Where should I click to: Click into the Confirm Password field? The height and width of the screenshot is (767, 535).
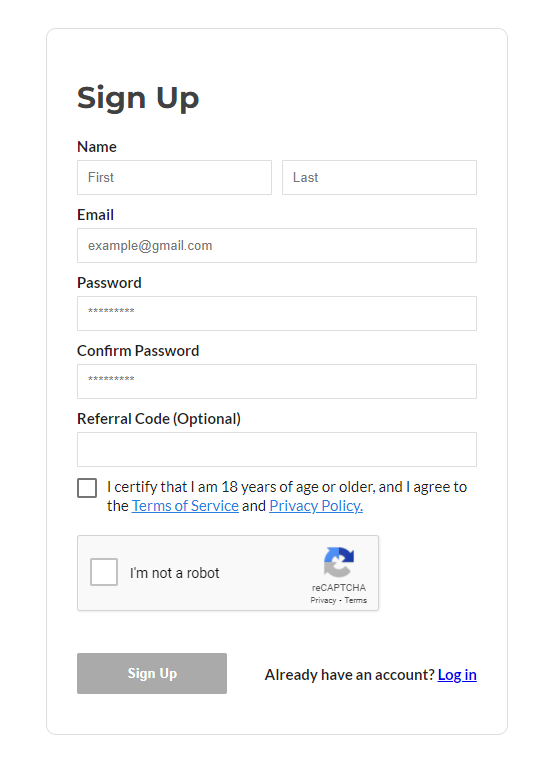[277, 381]
